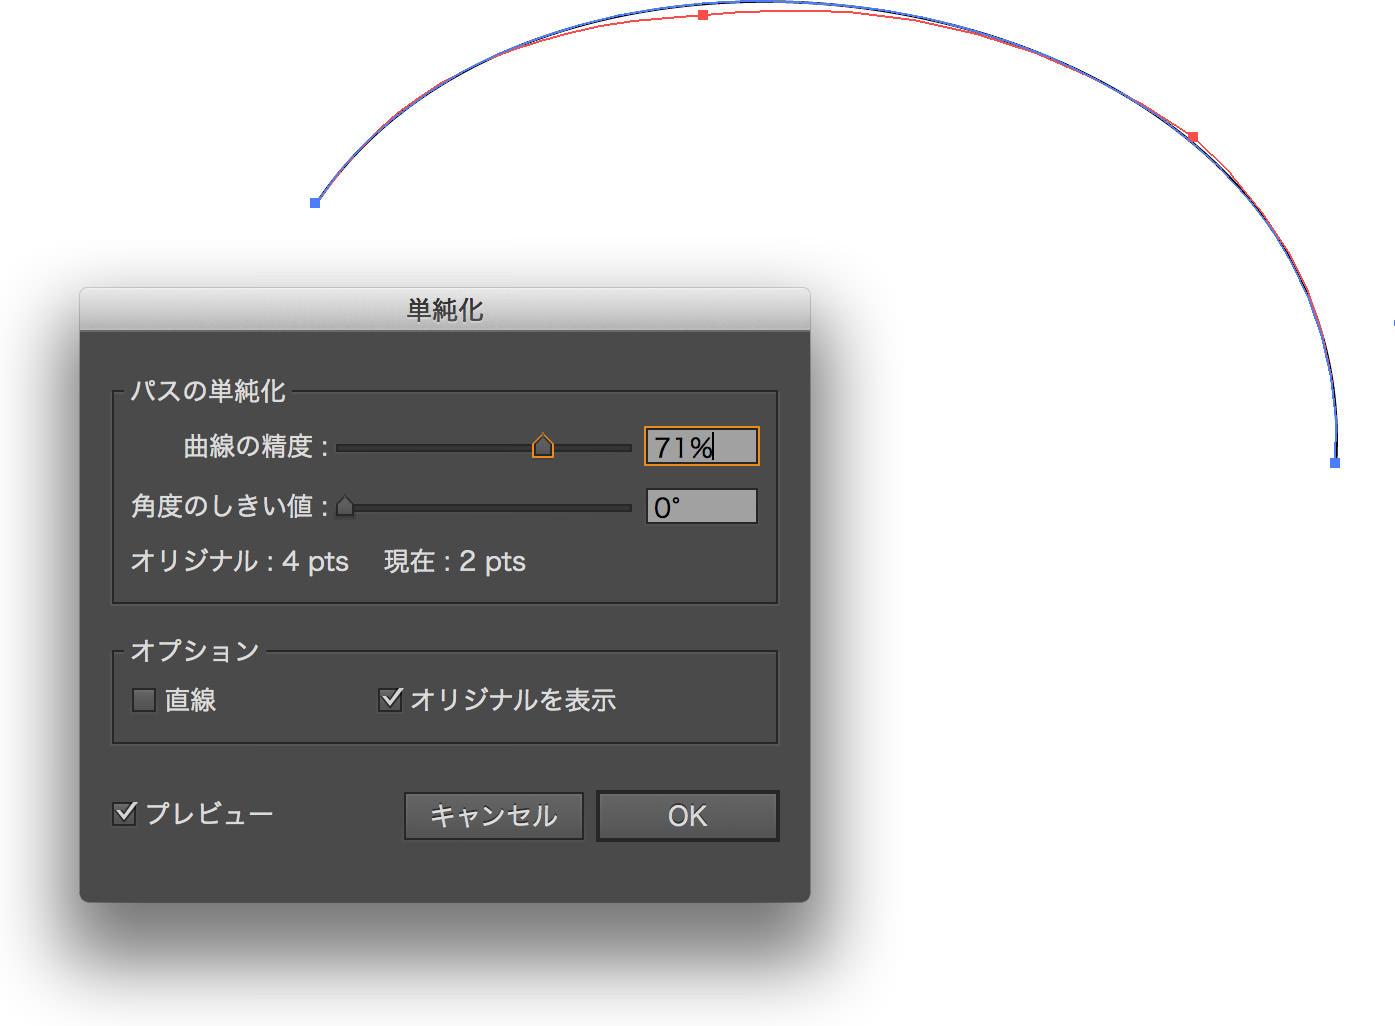Select the bottom-right blue endpoint anchor
Screen dimensions: 1395x1026
point(1335,463)
